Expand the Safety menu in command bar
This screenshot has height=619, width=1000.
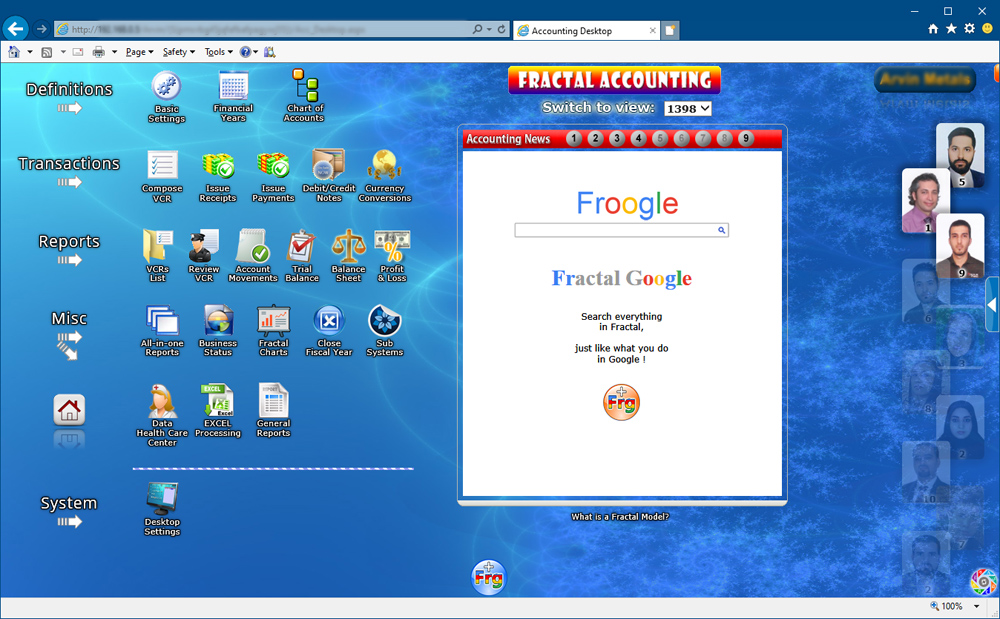(179, 52)
